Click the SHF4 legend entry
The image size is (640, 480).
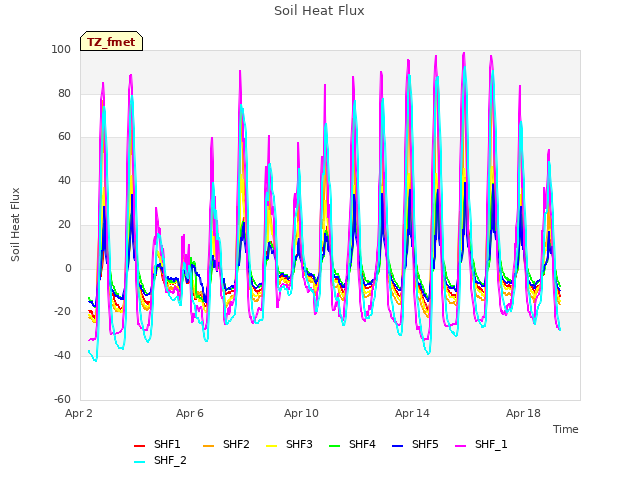[352, 444]
